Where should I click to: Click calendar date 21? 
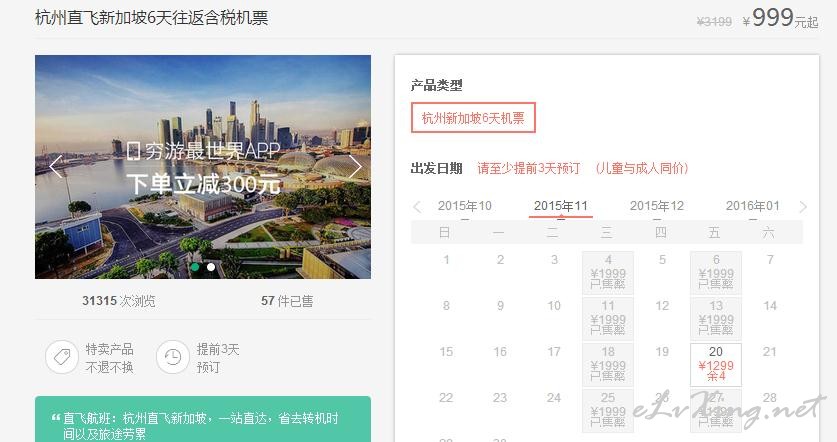pos(770,352)
